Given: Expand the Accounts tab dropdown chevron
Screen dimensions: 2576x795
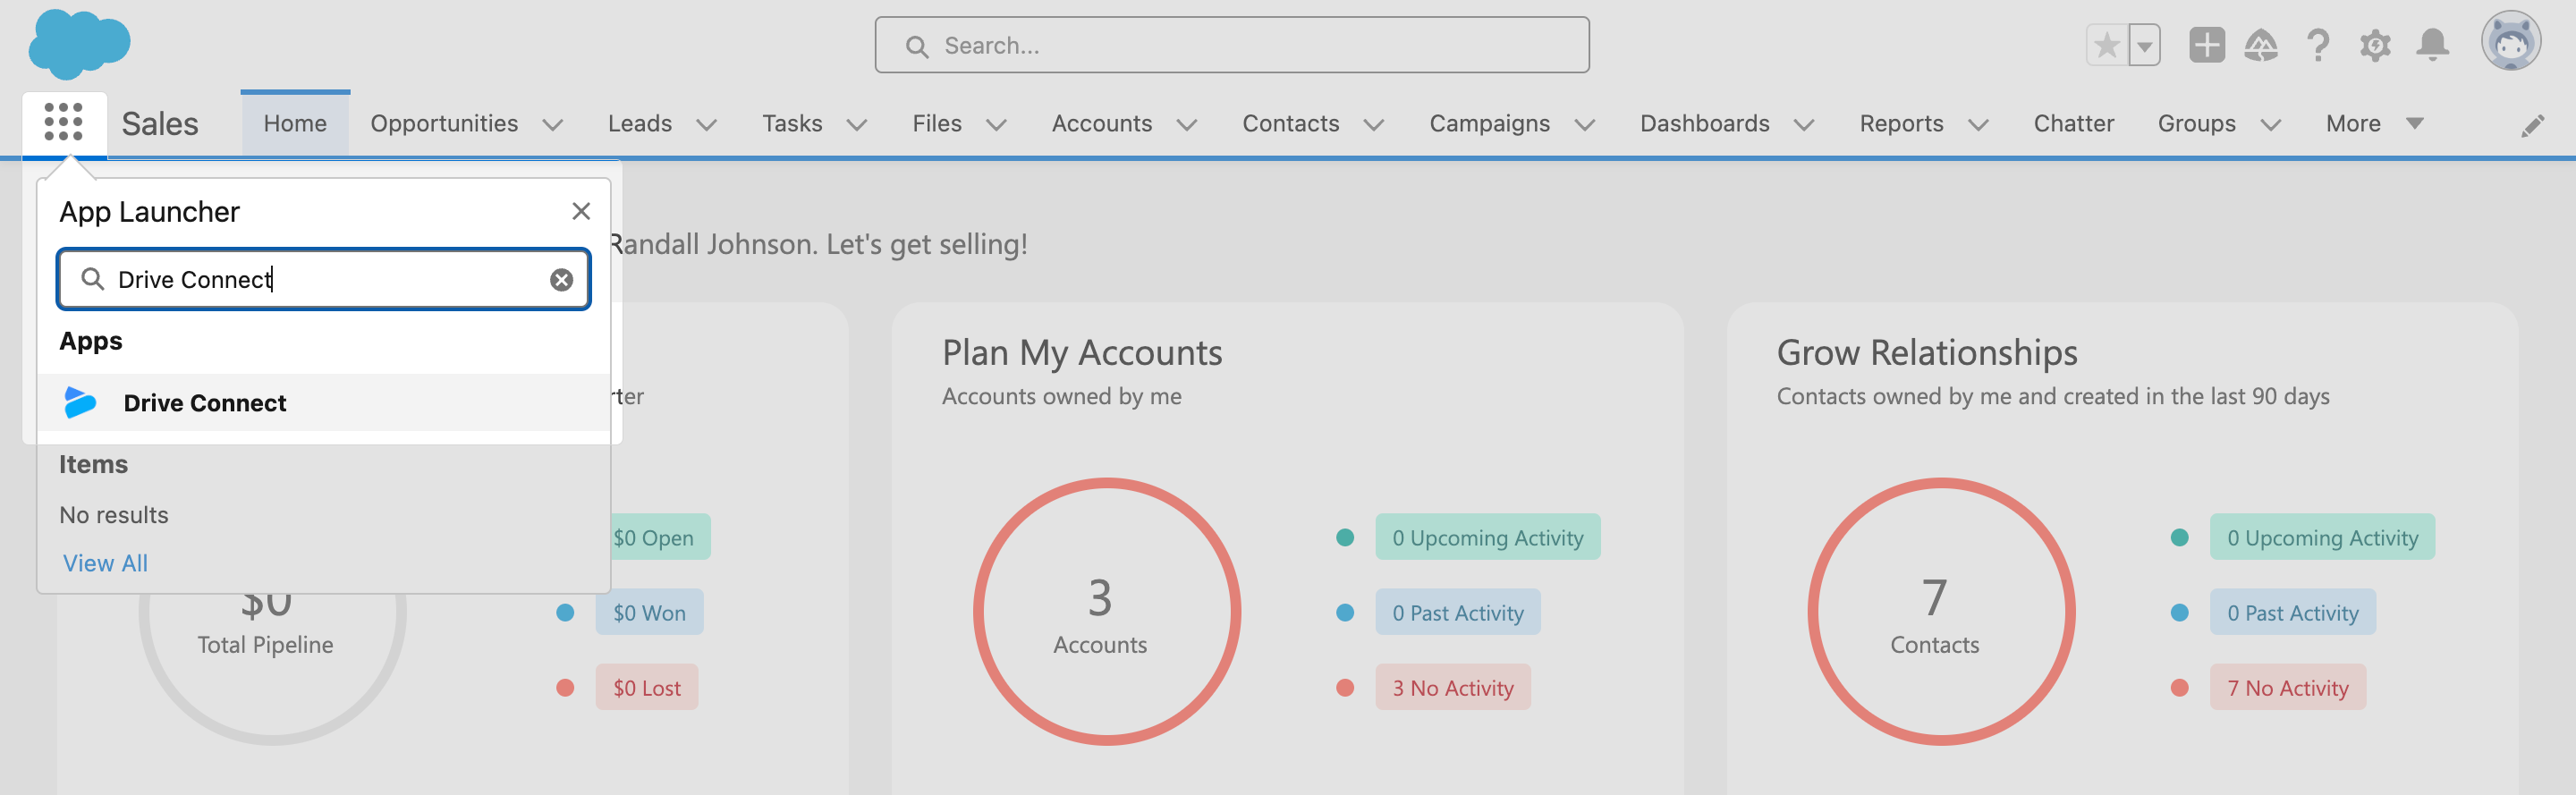Looking at the screenshot, I should (1187, 125).
